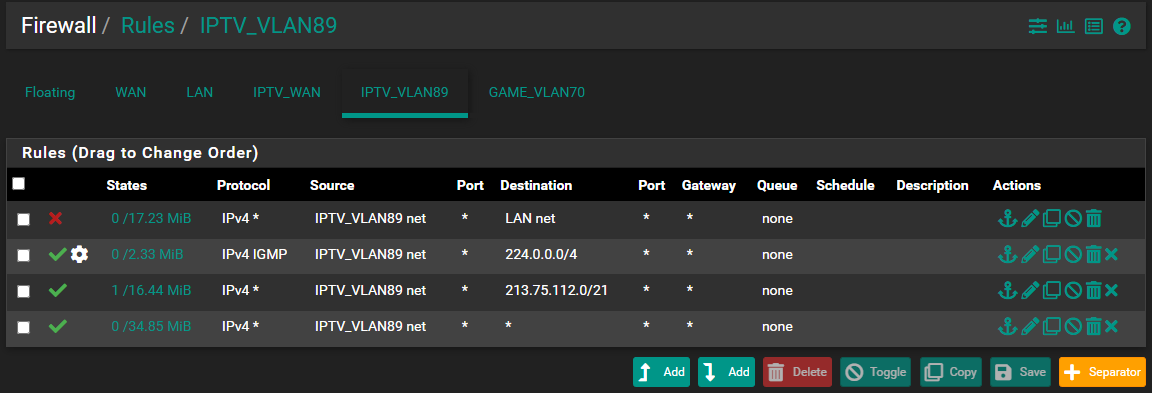Disable the 213.75.112.0/21 rule

[x=1072, y=290]
